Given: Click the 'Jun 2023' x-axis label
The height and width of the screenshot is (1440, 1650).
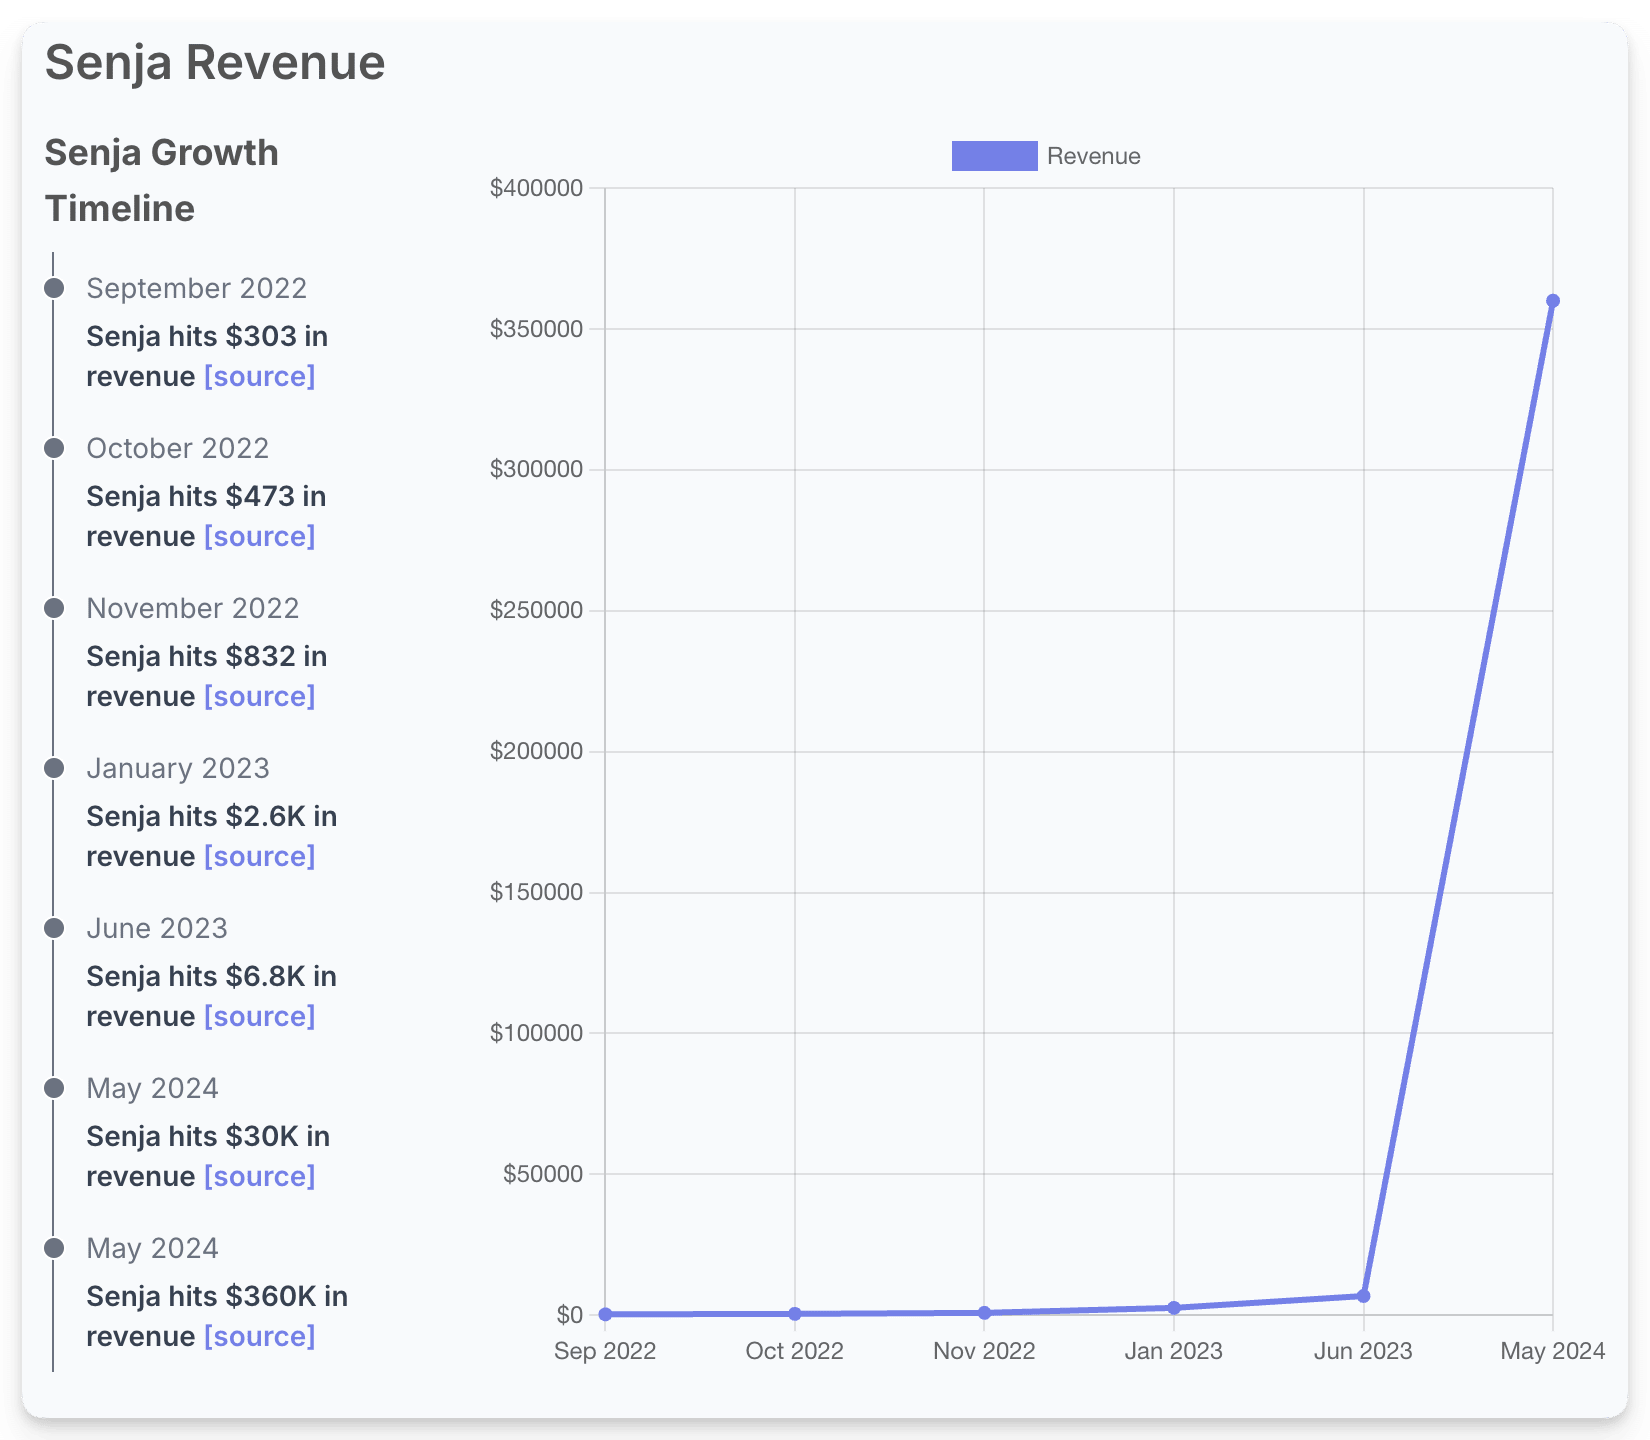Looking at the screenshot, I should pos(1363,1351).
